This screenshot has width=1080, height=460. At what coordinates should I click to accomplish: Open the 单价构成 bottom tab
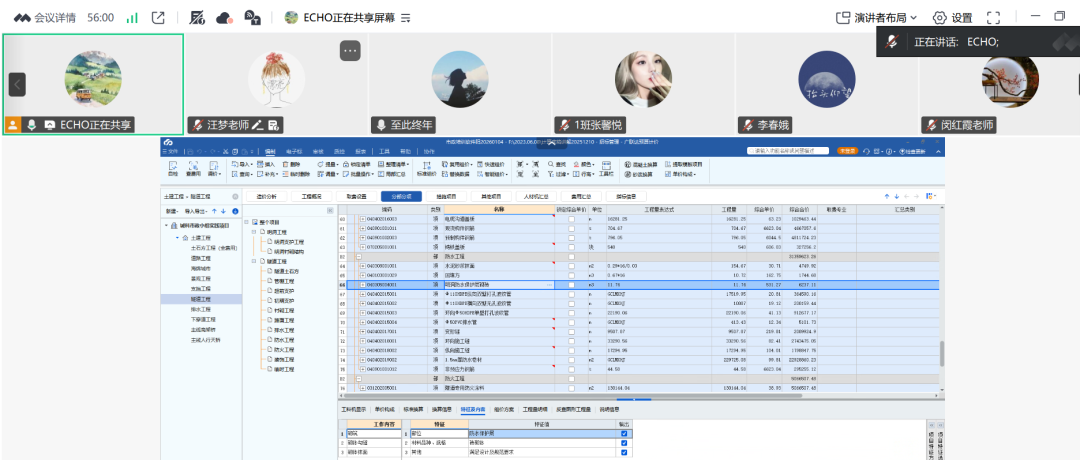tap(384, 409)
